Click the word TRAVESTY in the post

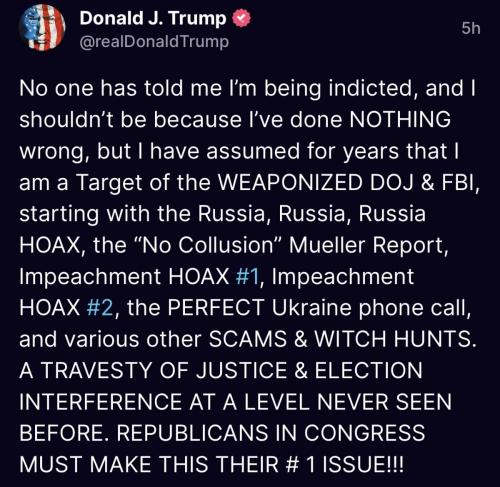97,370
